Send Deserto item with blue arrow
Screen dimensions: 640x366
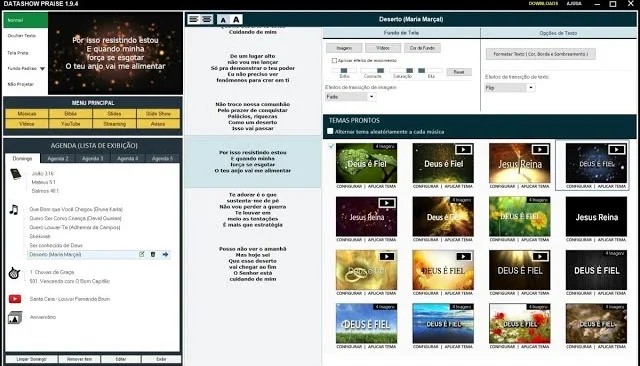point(165,254)
